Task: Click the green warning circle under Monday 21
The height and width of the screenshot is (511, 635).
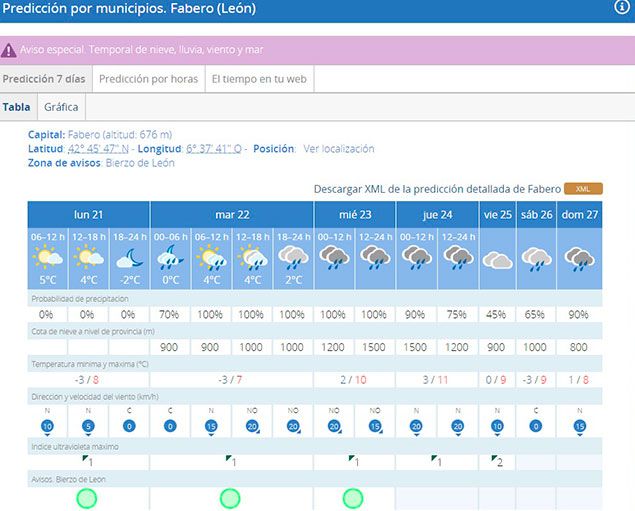Action: [x=88, y=498]
